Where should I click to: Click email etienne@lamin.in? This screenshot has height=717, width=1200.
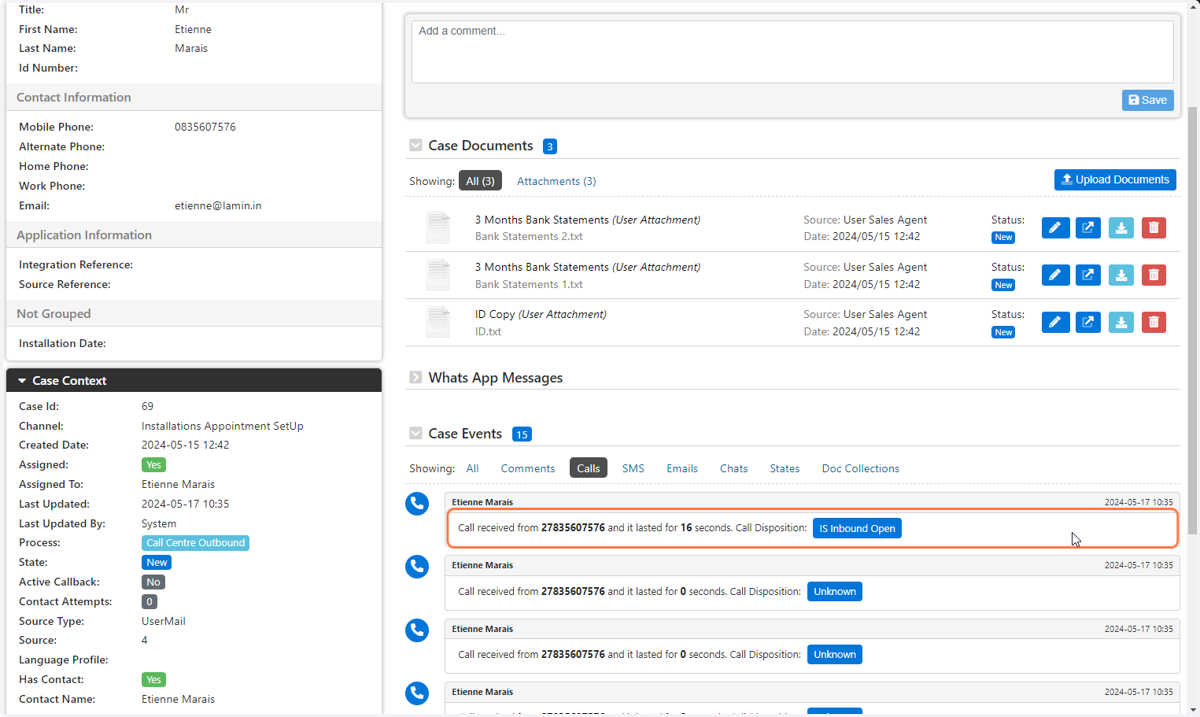[x=218, y=206]
